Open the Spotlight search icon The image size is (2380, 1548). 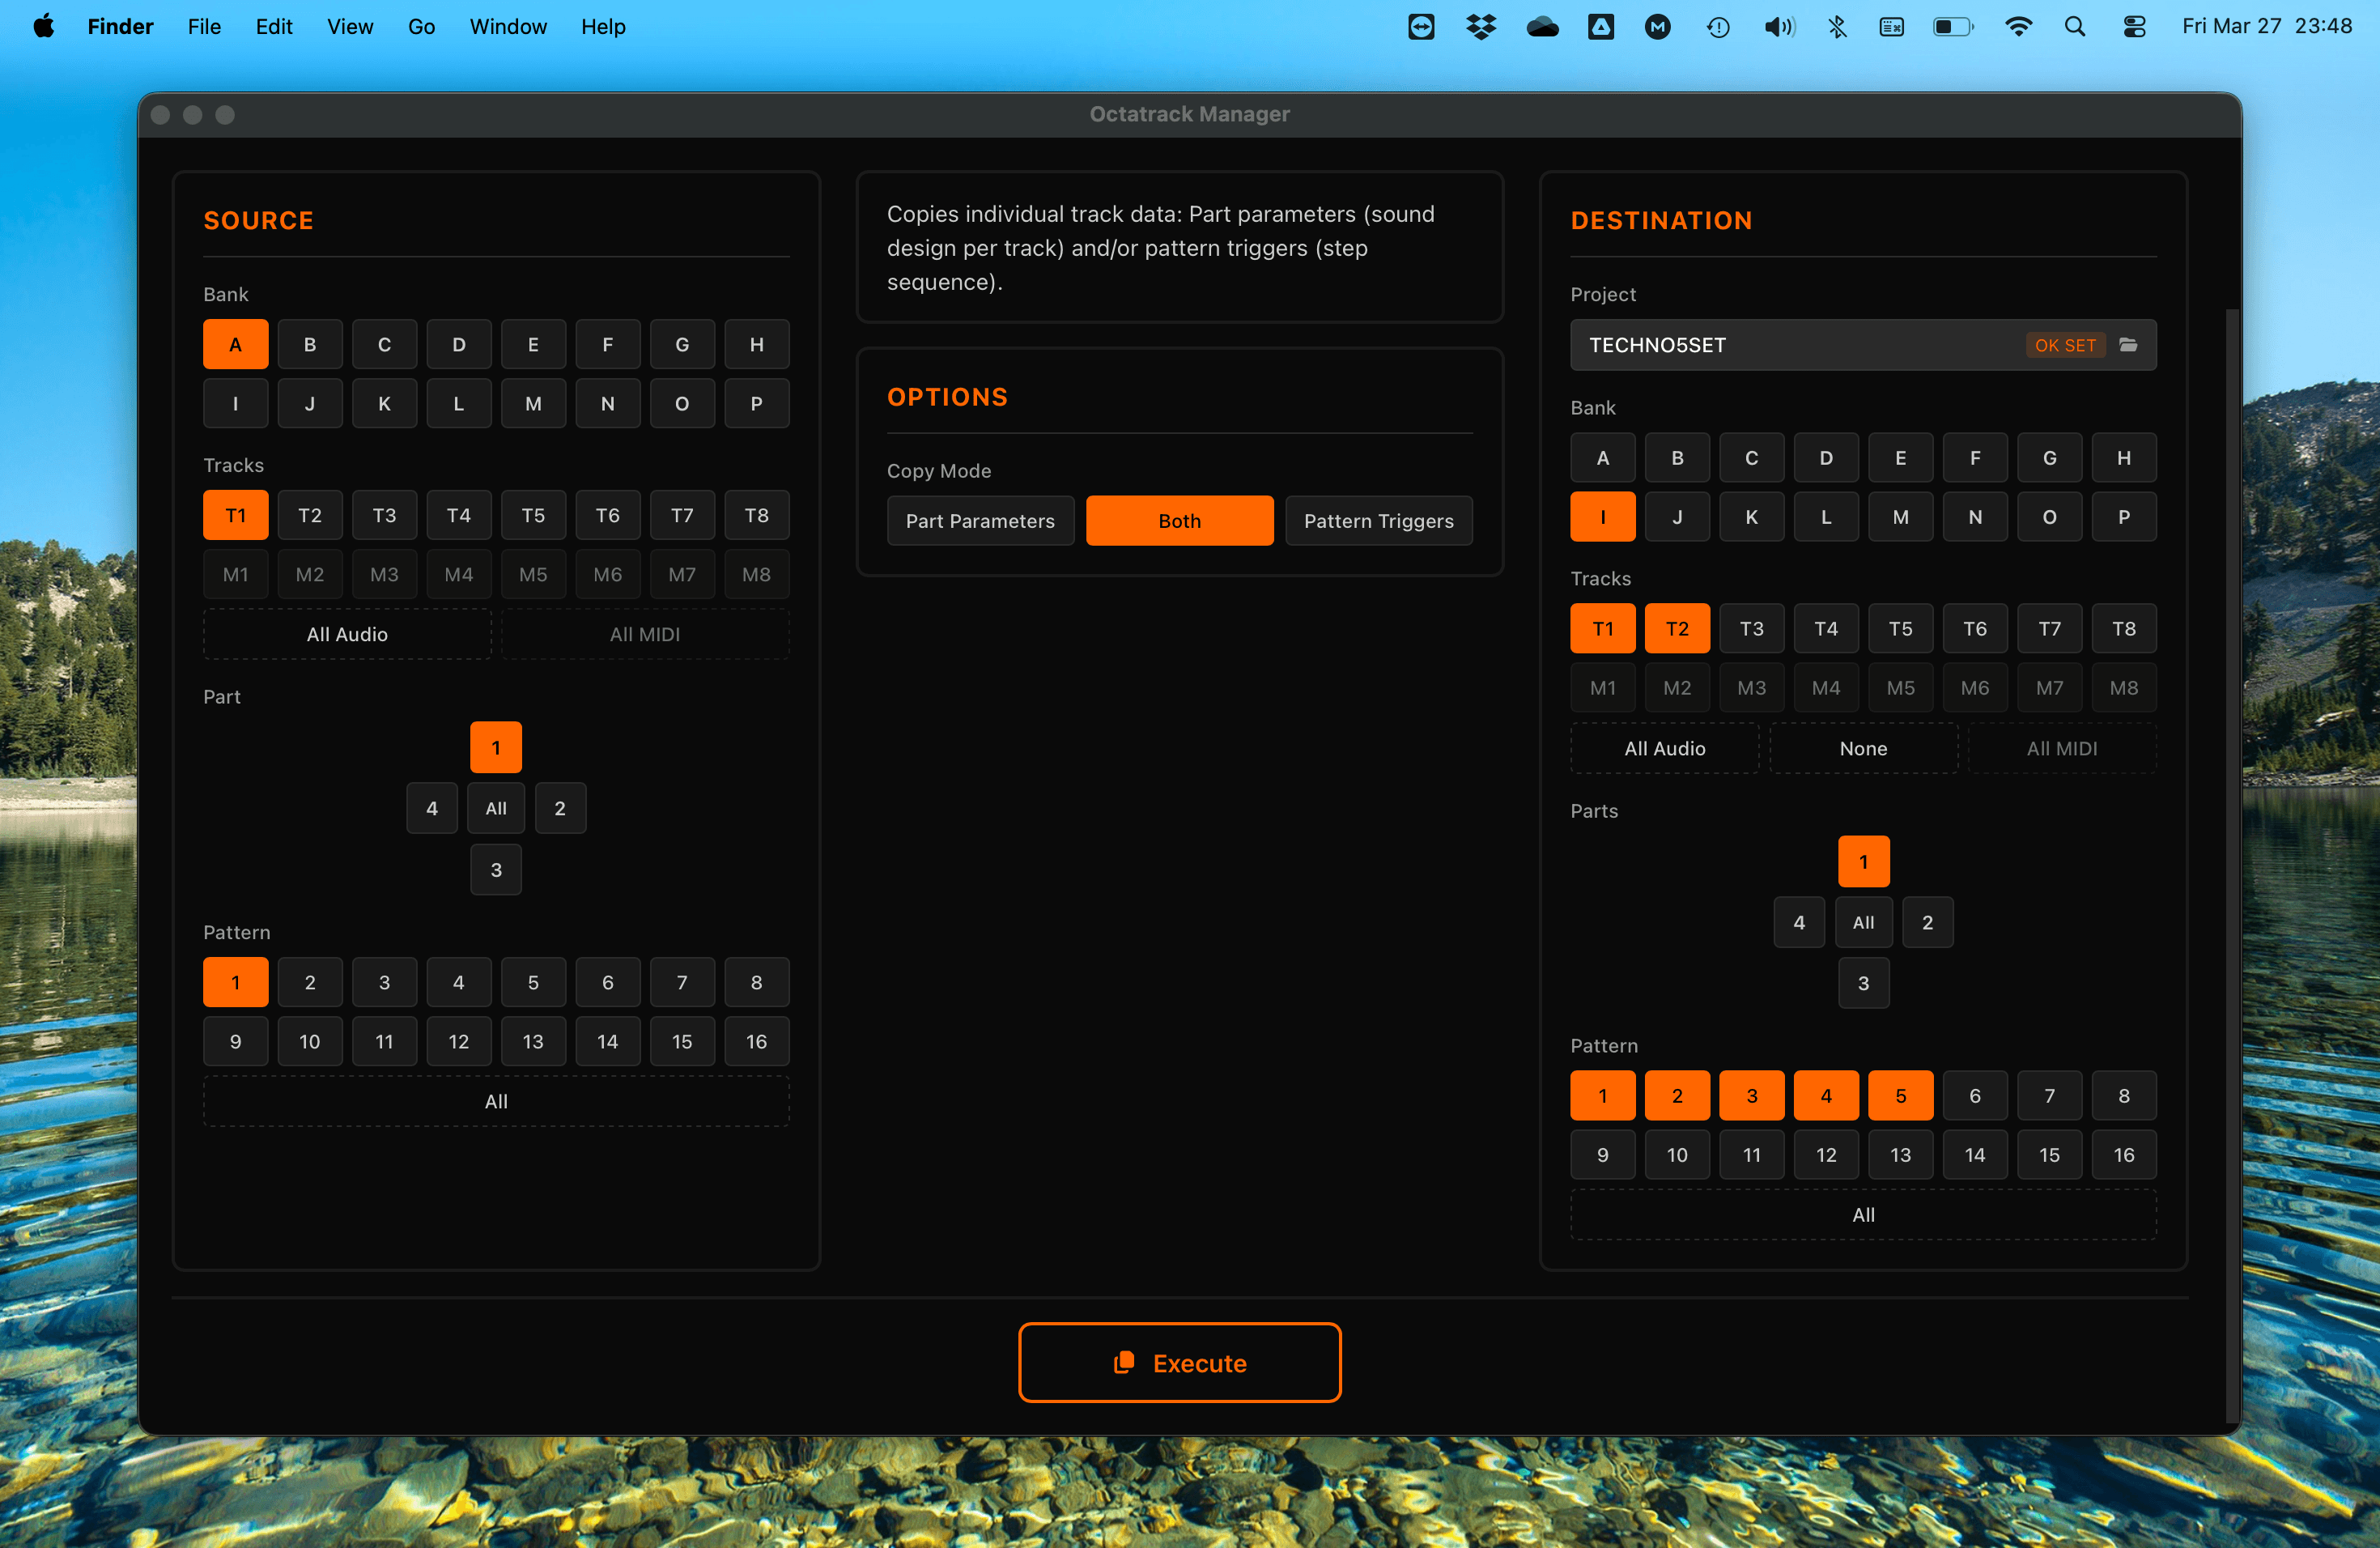coord(2075,27)
